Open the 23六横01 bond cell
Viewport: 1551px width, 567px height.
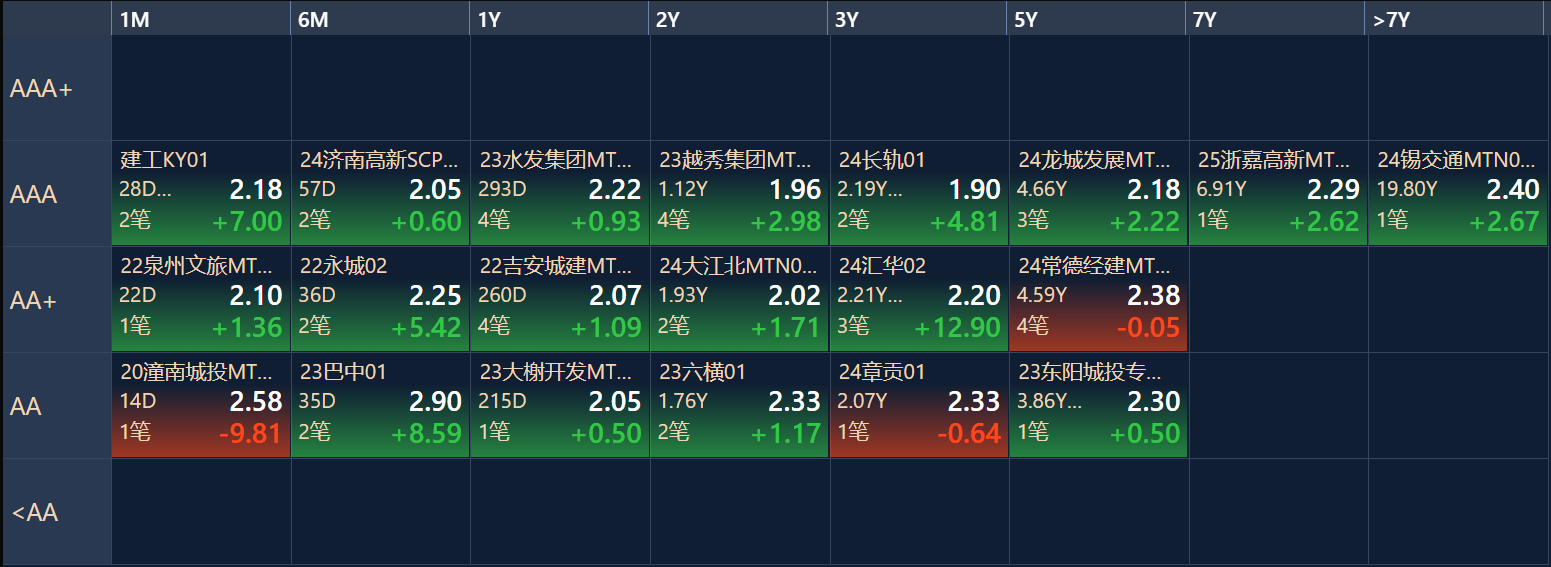tap(739, 405)
